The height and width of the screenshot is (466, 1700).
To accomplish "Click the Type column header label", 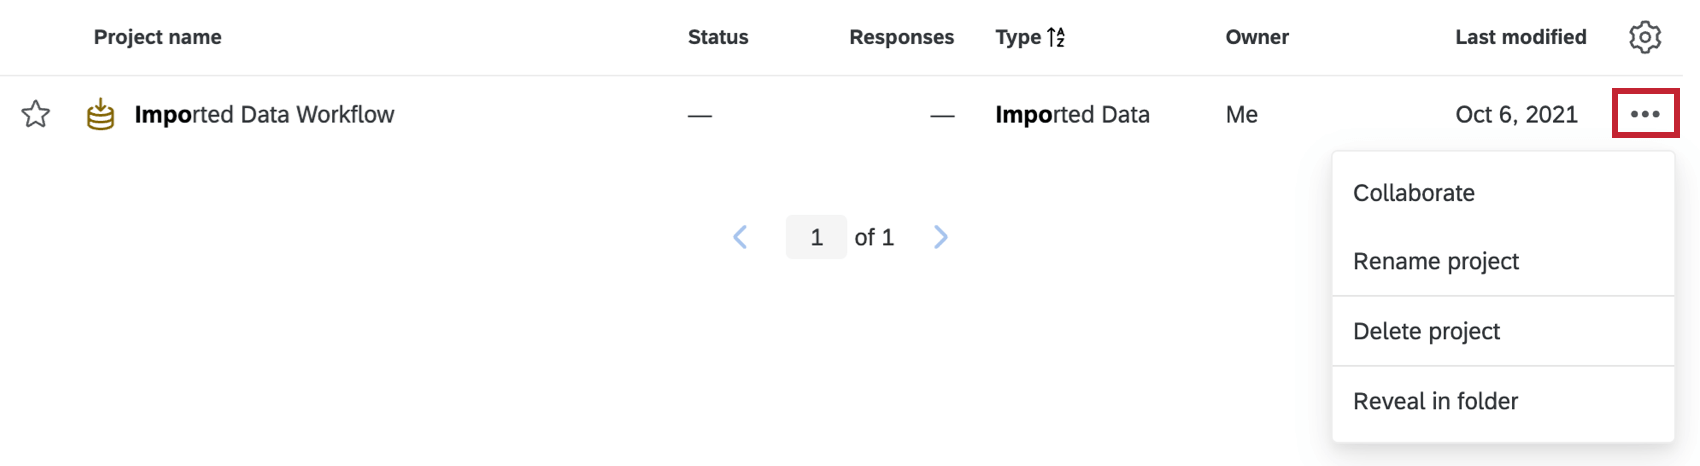I will (1018, 37).
